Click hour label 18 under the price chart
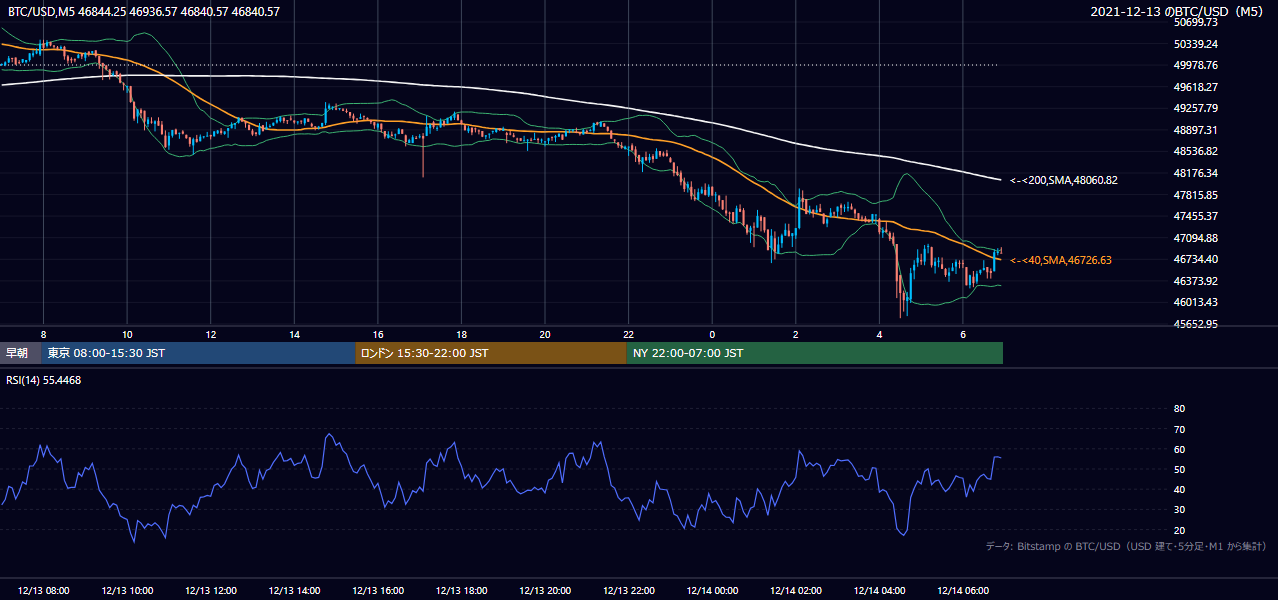 (x=461, y=334)
